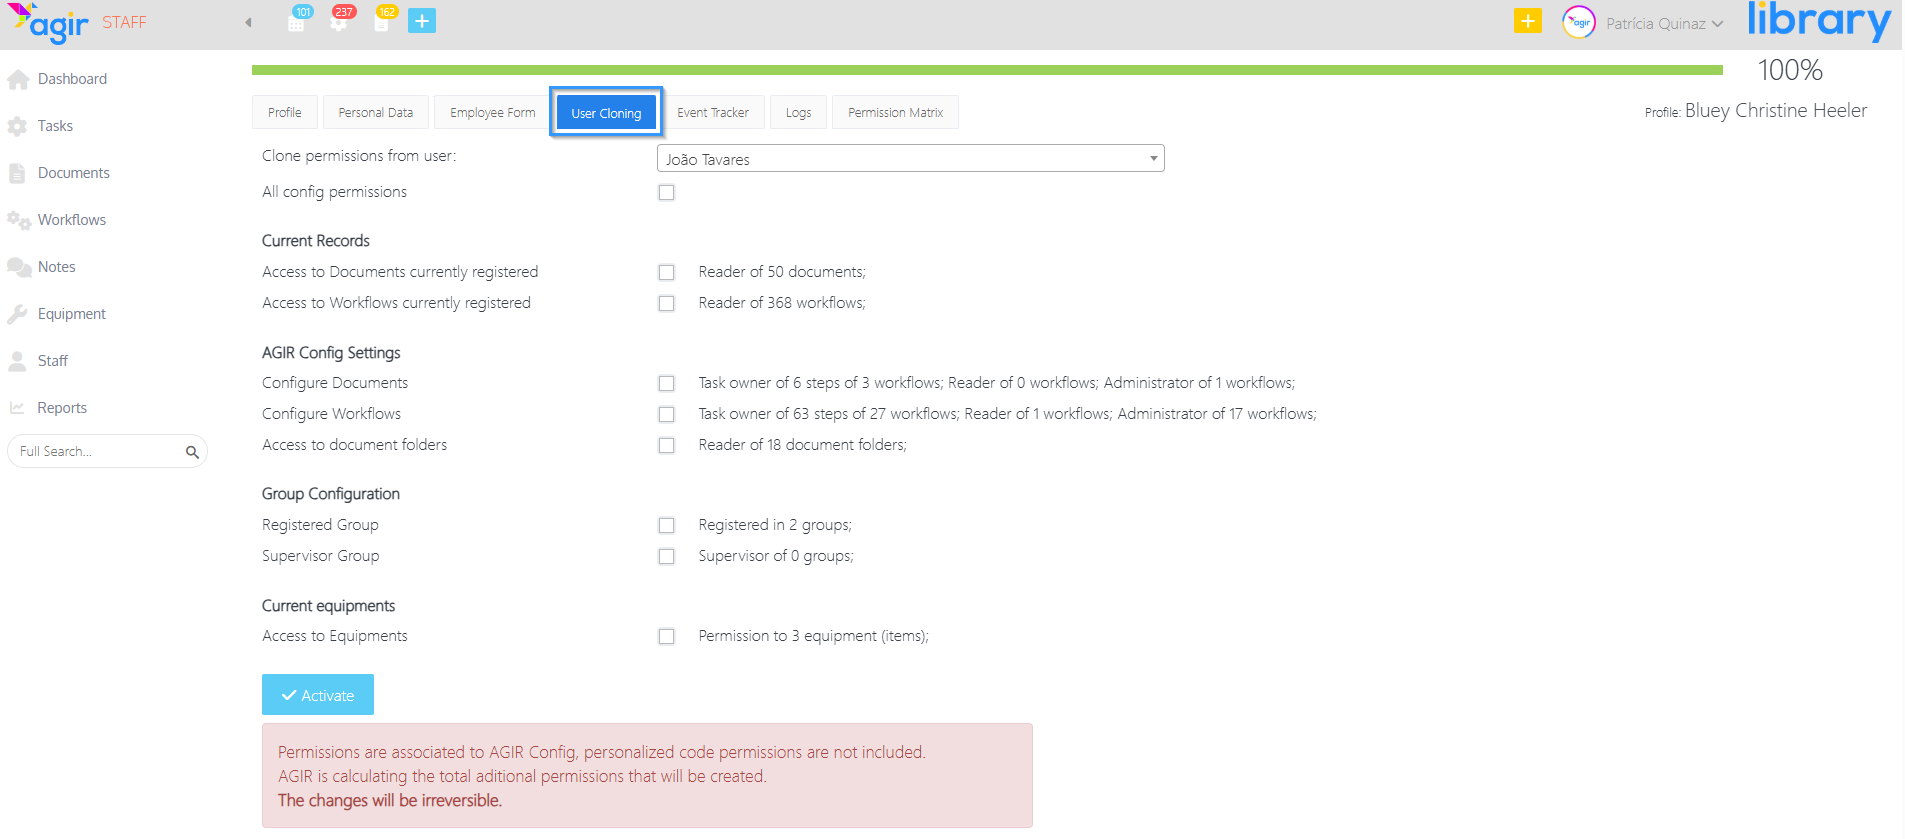The height and width of the screenshot is (839, 1905).
Task: Click the 100% progress percentage label
Action: (1790, 71)
